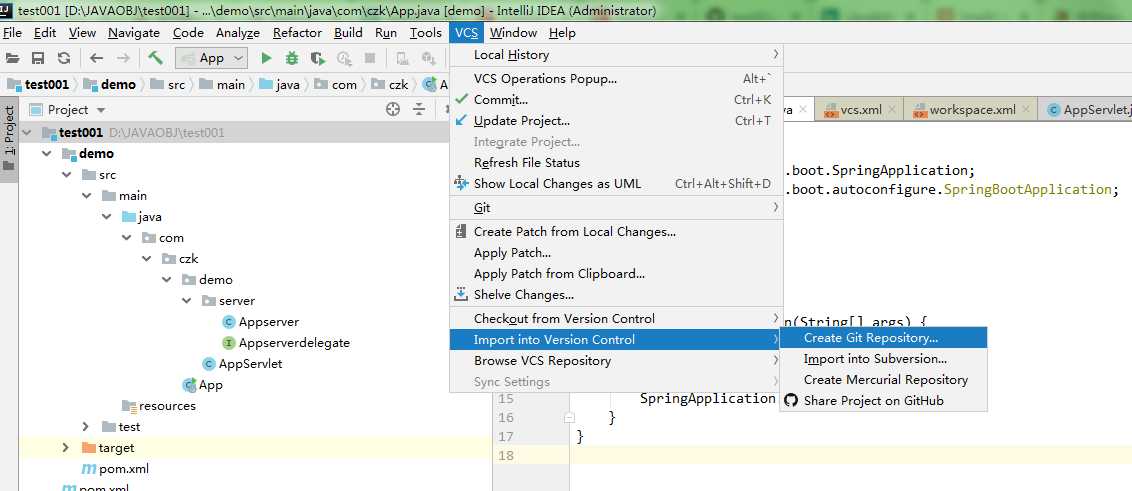Image resolution: width=1132 pixels, height=491 pixels.
Task: Build project with the hammer icon
Action: (x=155, y=58)
